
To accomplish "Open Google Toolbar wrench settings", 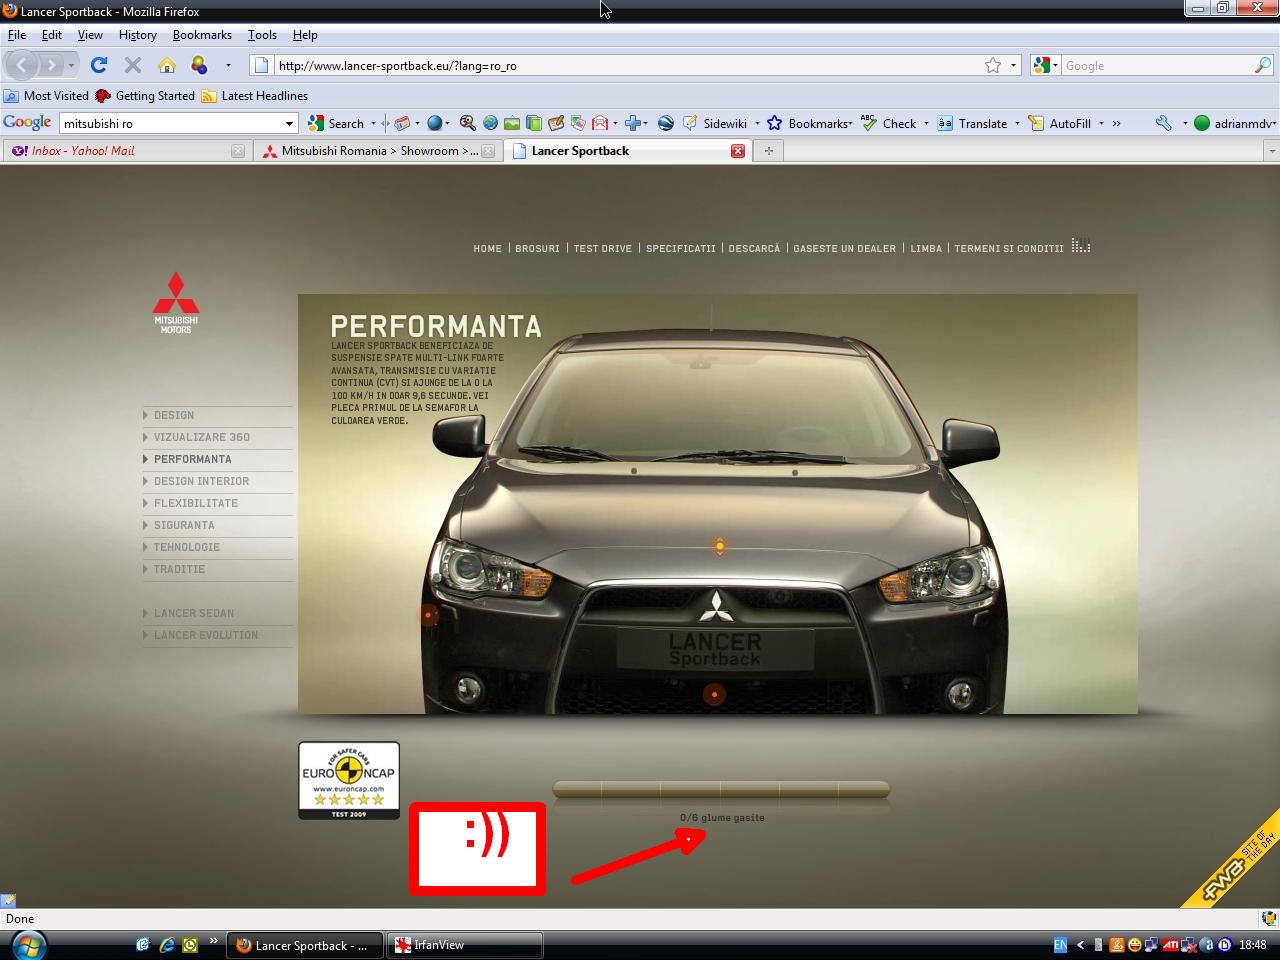I will (x=1163, y=124).
